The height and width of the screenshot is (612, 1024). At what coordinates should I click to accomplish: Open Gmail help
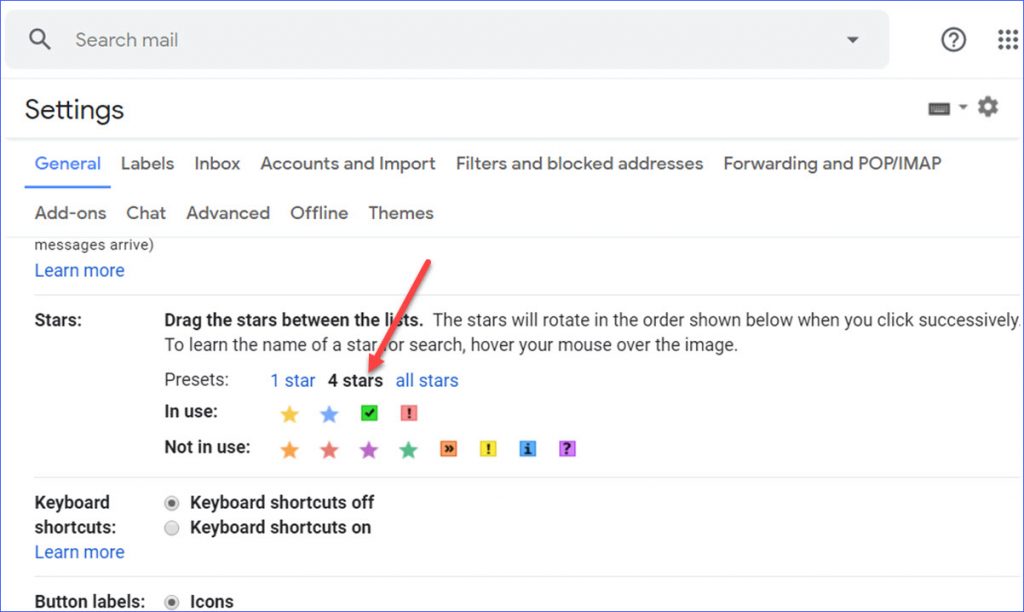953,39
